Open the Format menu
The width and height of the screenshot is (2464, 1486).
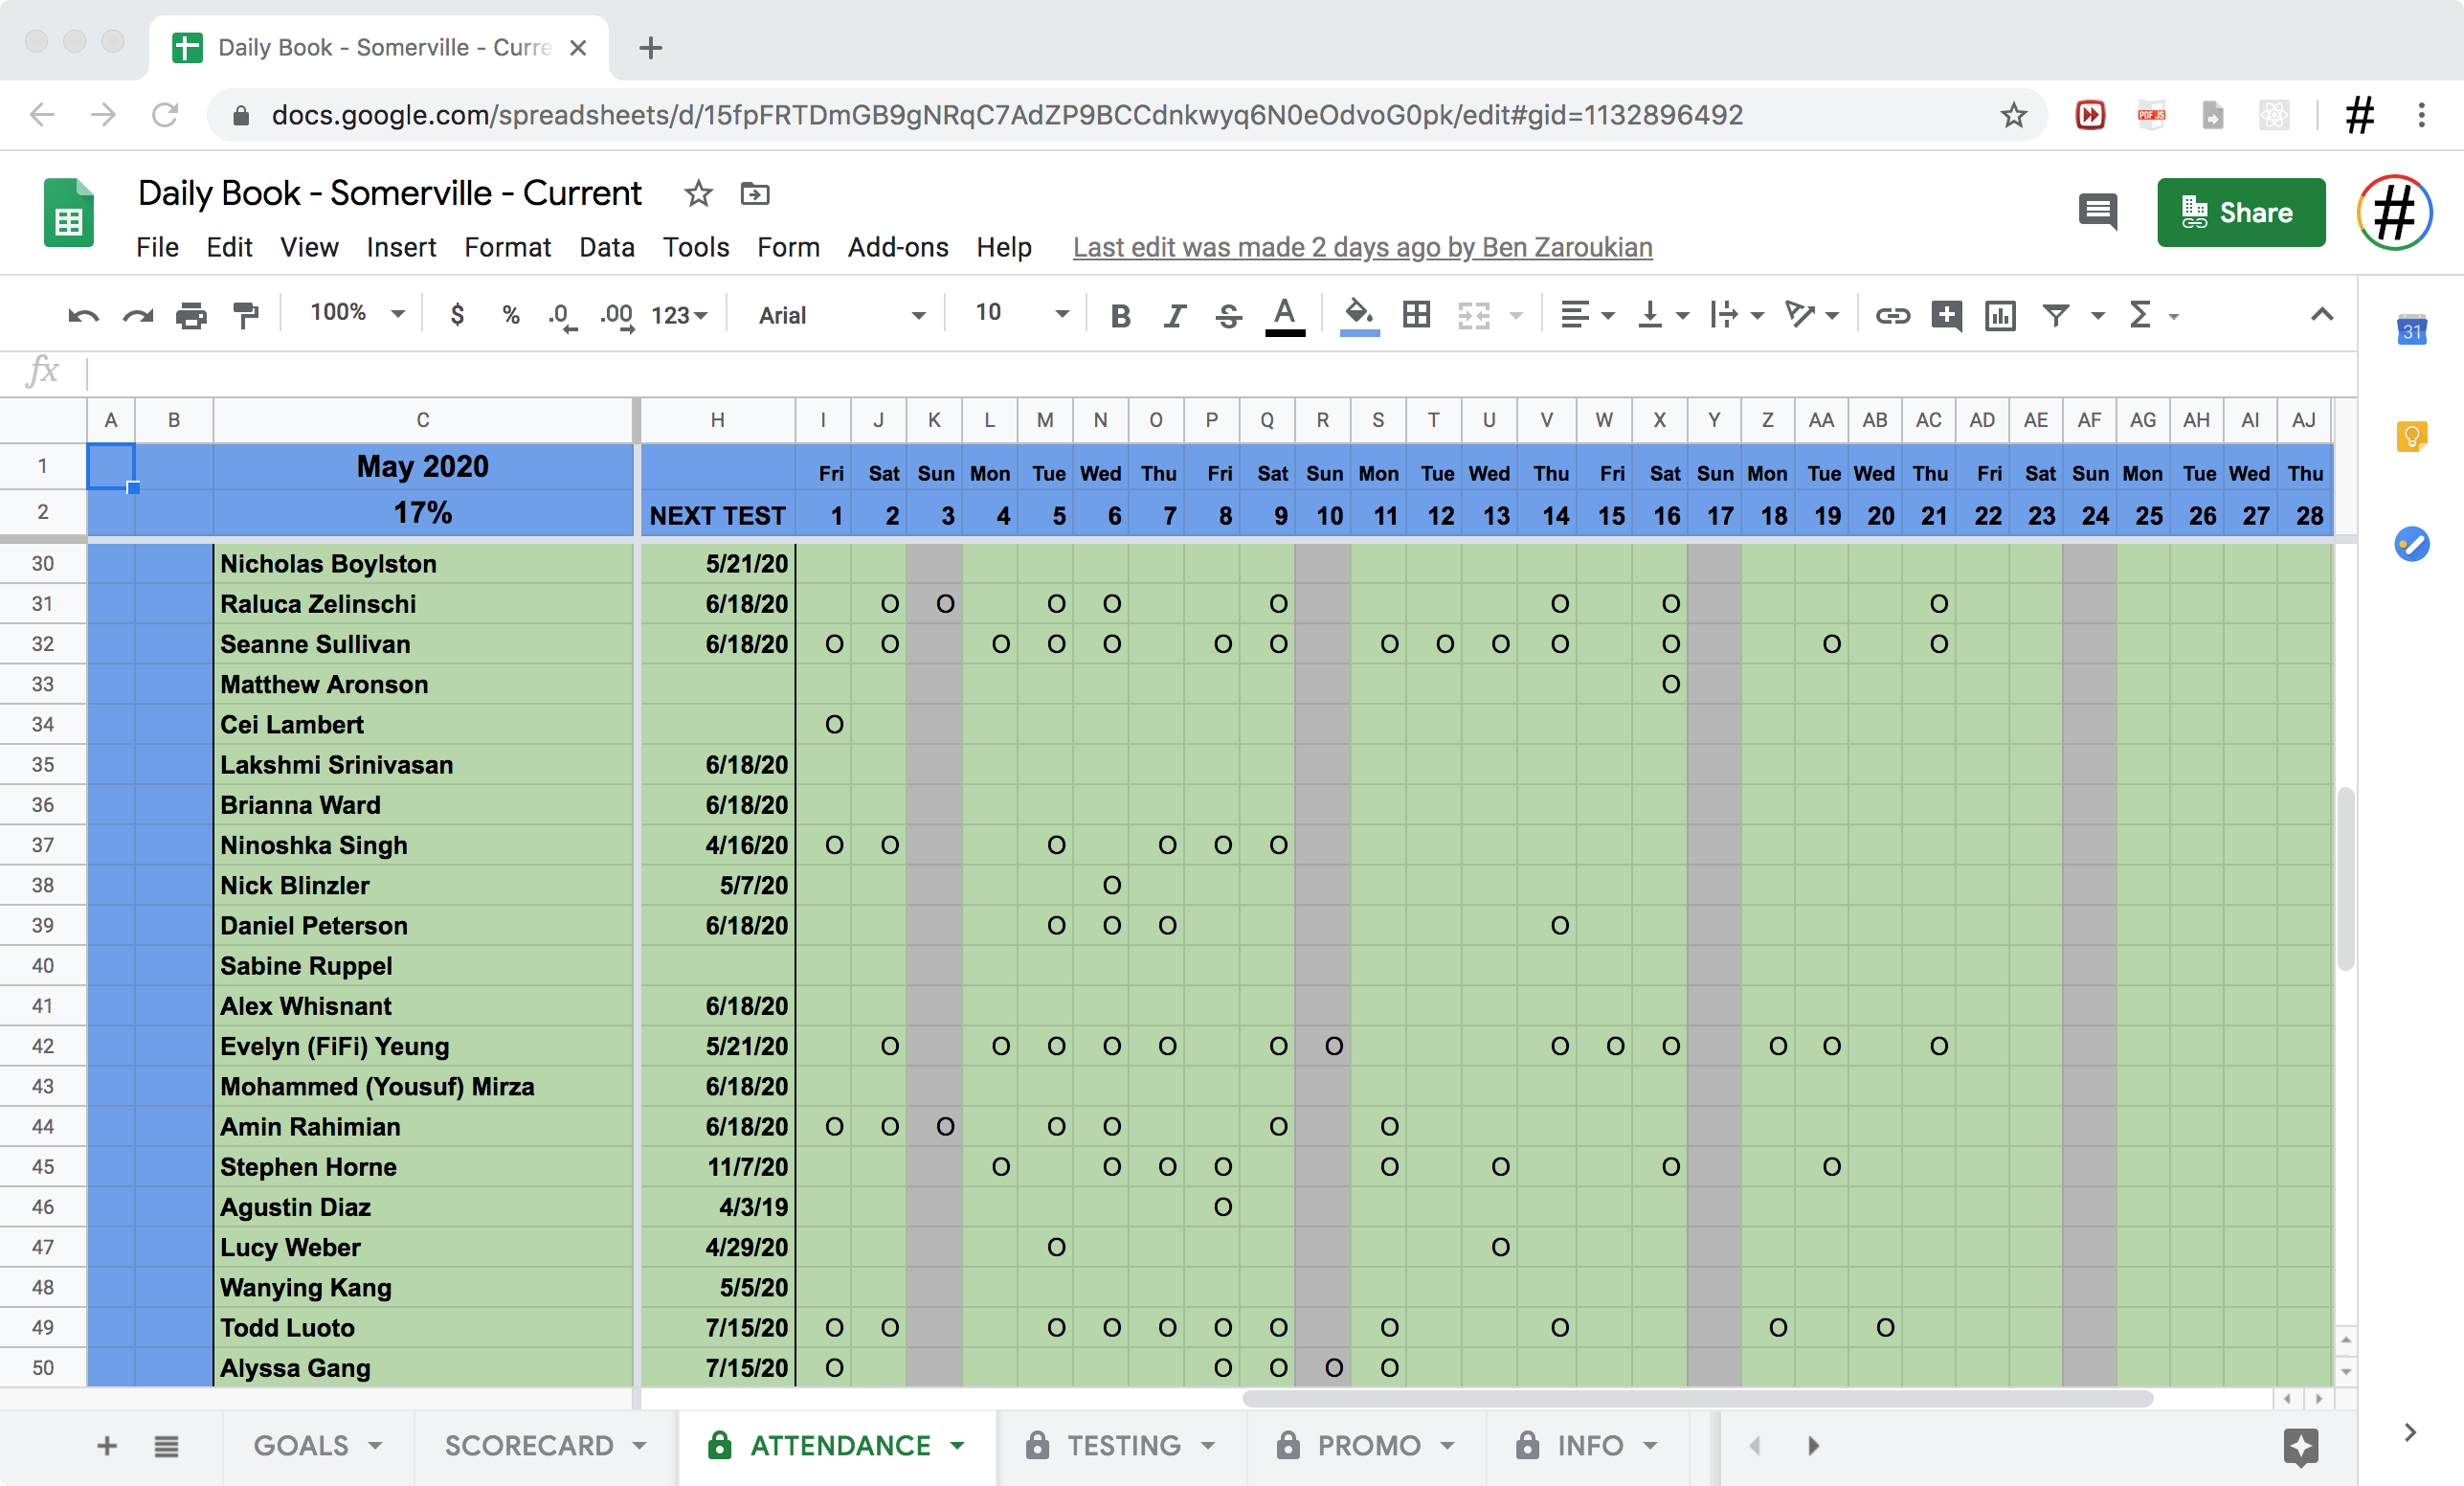[507, 247]
